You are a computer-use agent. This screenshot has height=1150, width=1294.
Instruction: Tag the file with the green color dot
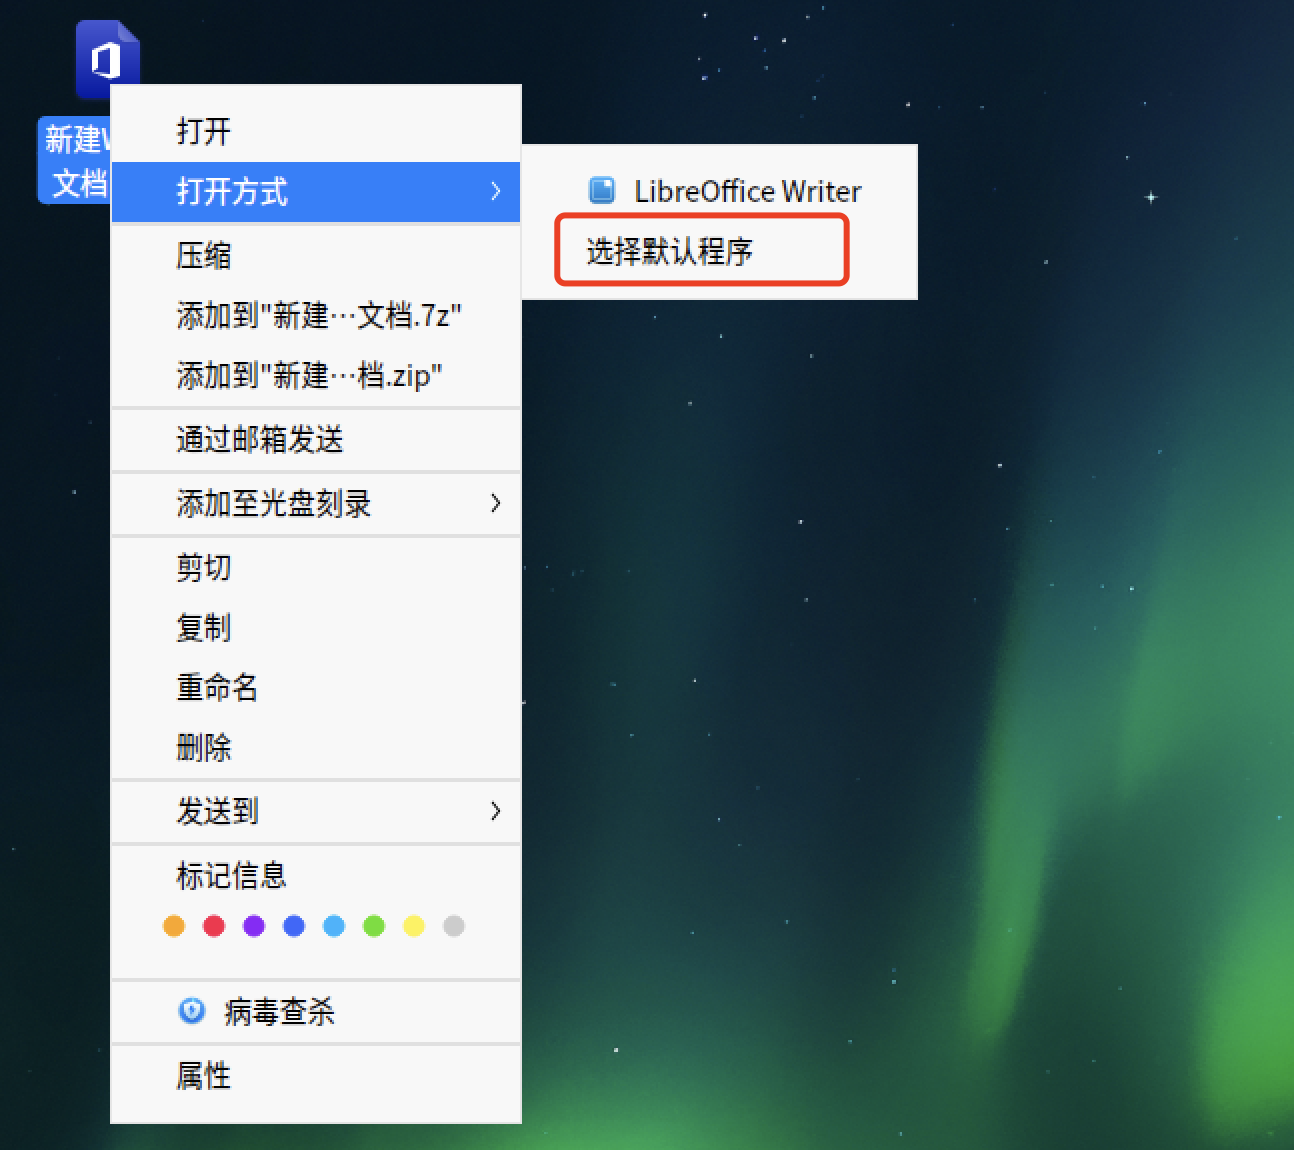374,926
